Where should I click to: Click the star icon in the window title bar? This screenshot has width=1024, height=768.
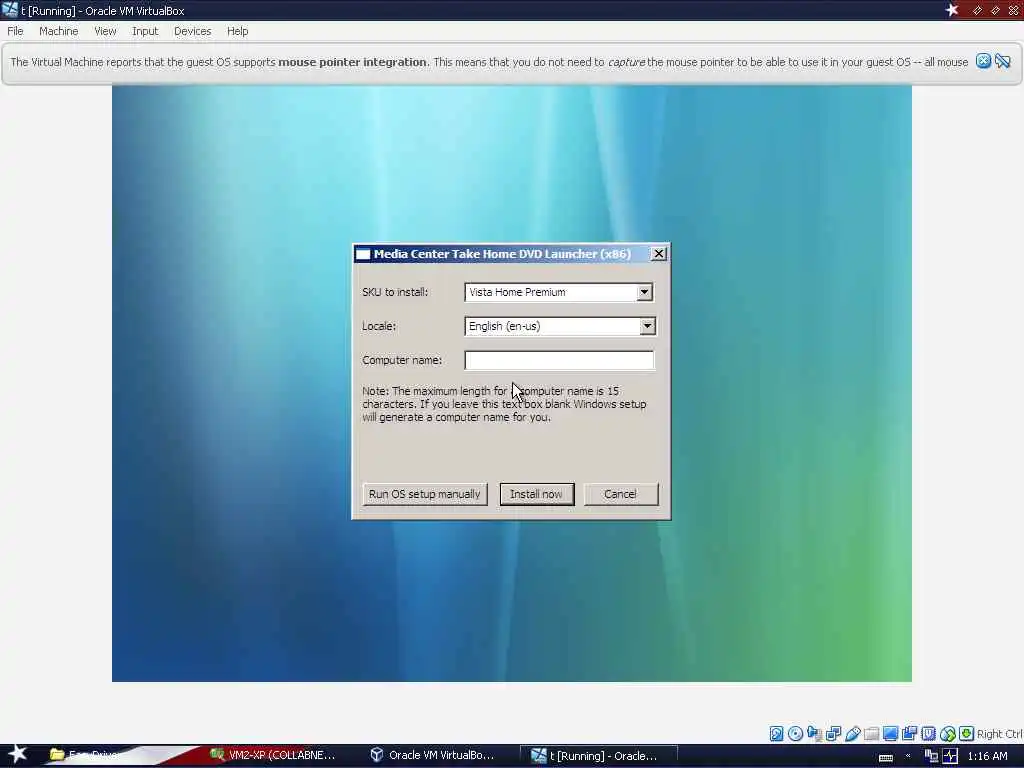[x=952, y=10]
